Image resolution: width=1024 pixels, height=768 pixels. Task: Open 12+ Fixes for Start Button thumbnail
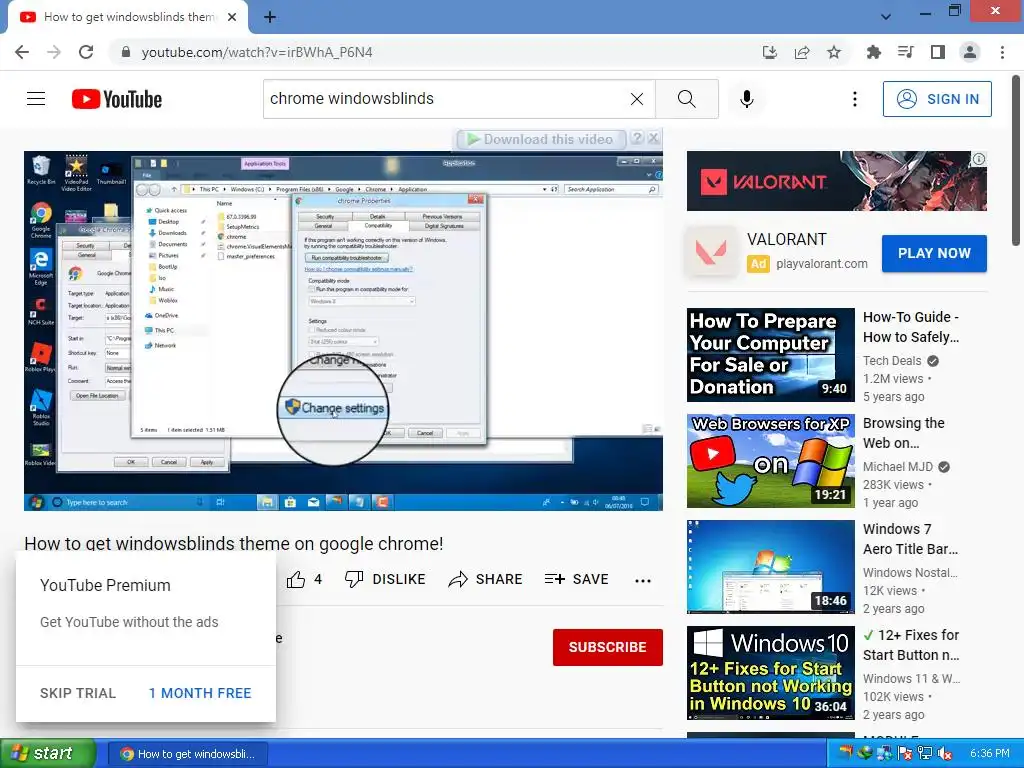(771, 673)
